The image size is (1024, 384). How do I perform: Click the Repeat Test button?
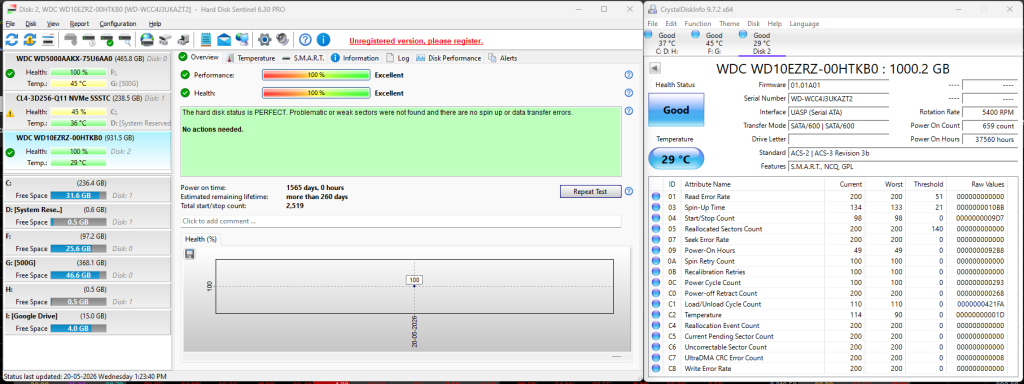[x=590, y=191]
